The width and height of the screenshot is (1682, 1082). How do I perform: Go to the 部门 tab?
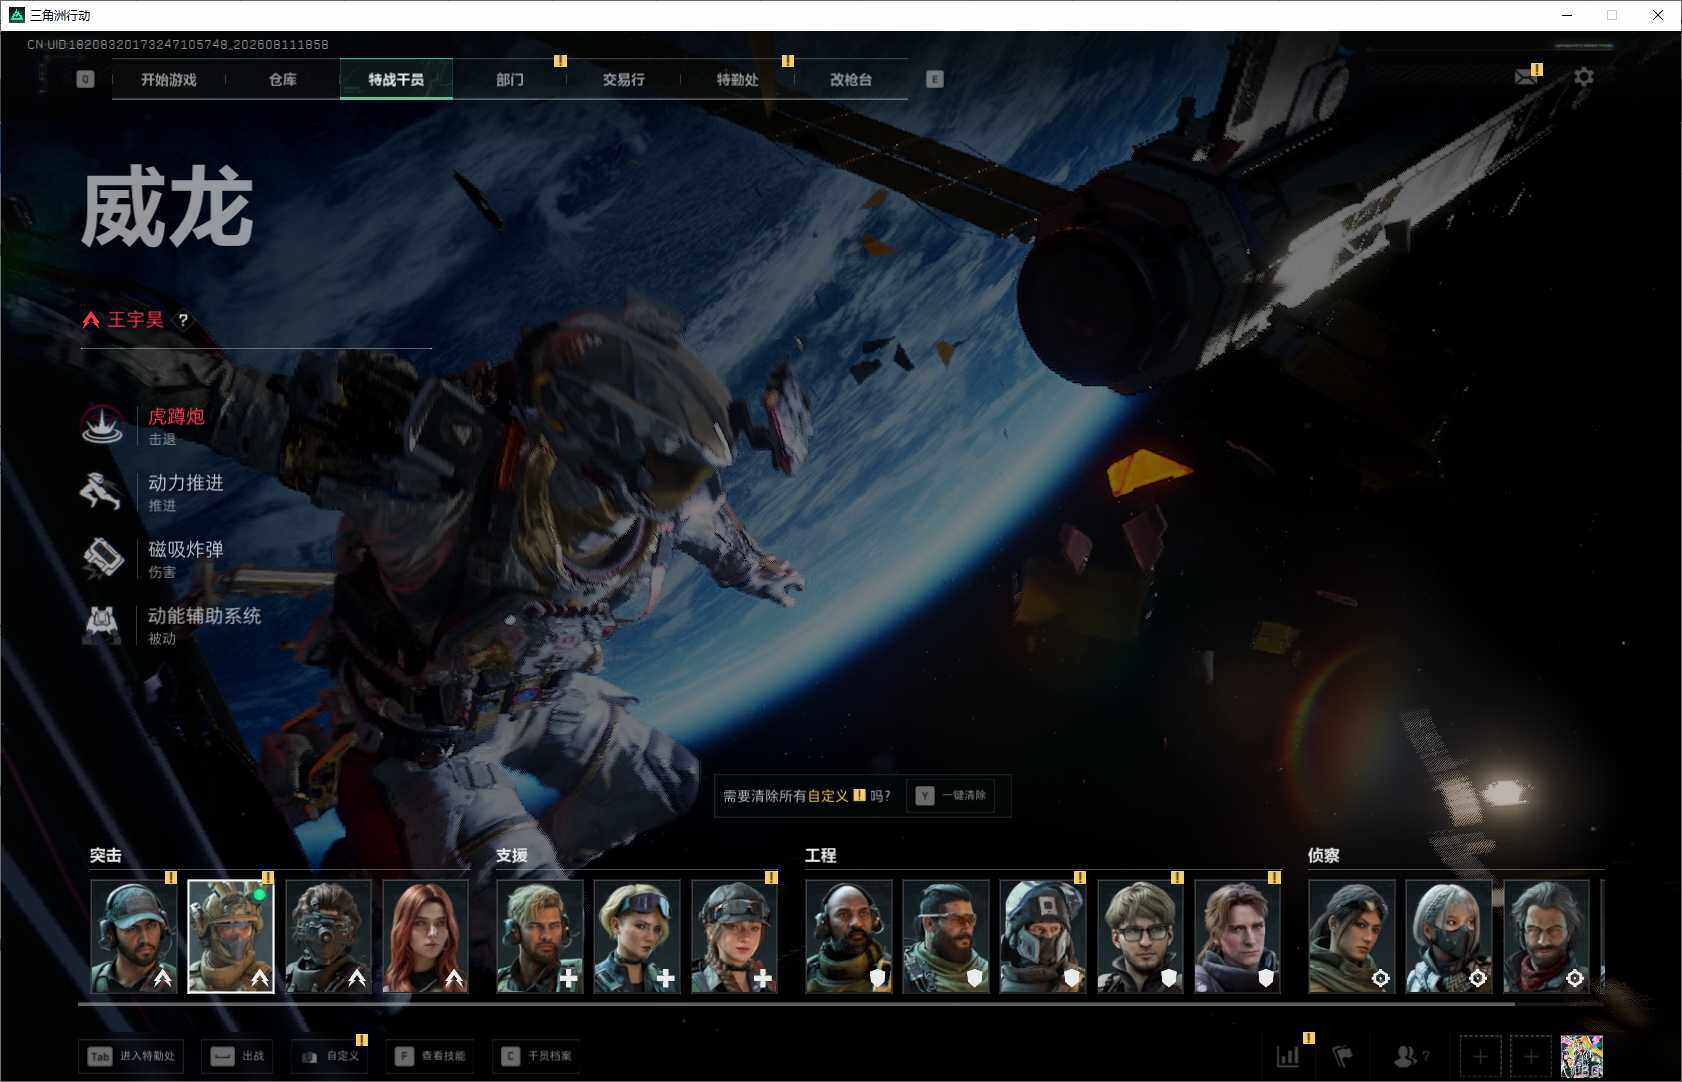(510, 79)
